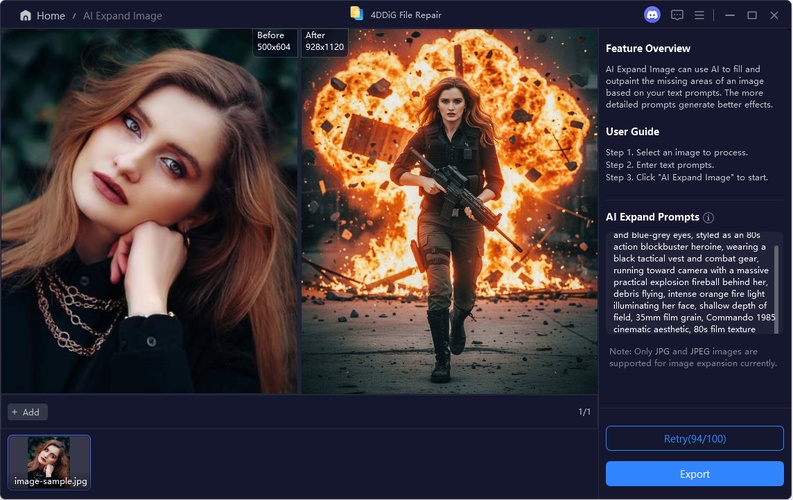Open the Discord community icon
This screenshot has width=793, height=500.
click(653, 15)
